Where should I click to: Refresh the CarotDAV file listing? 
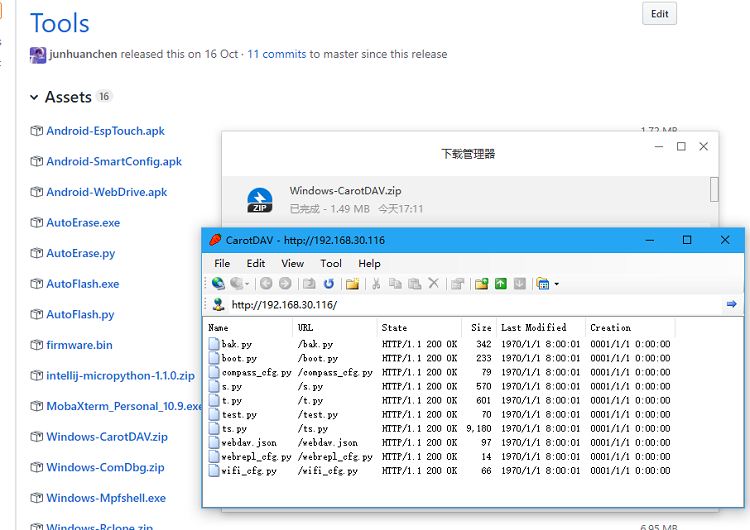click(329, 284)
